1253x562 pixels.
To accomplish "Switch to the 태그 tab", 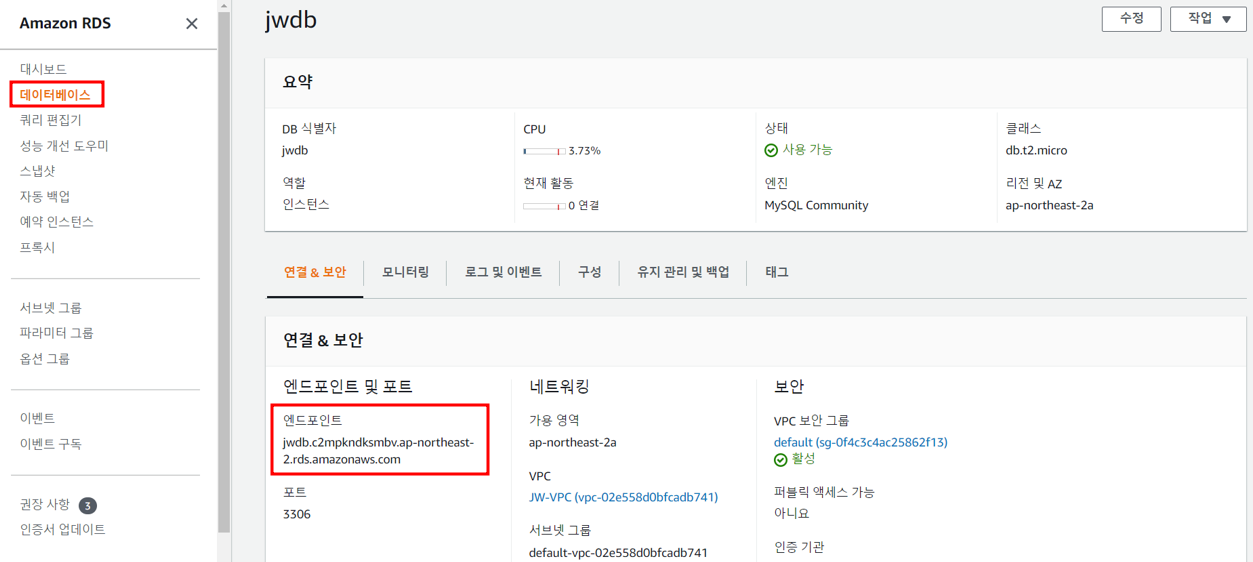I will pos(776,272).
